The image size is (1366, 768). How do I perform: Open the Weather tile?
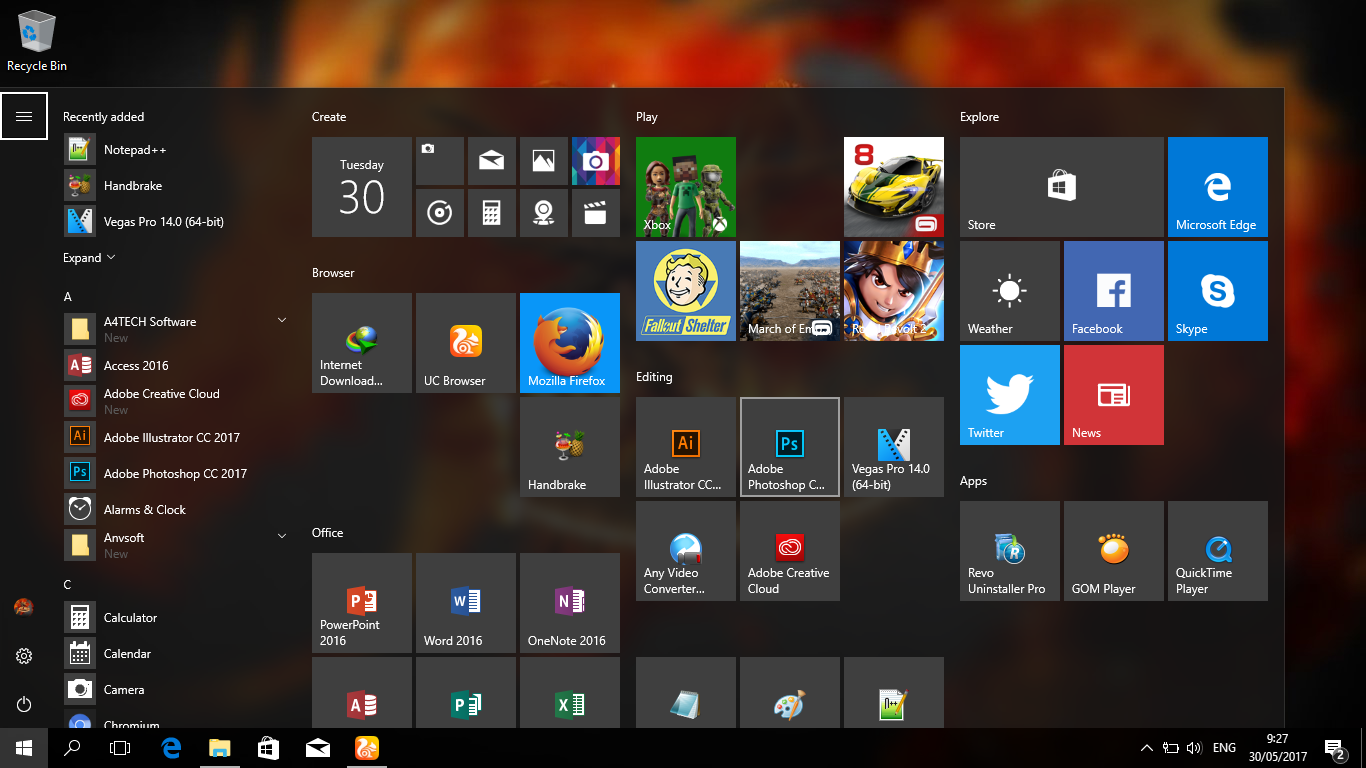tap(1009, 291)
